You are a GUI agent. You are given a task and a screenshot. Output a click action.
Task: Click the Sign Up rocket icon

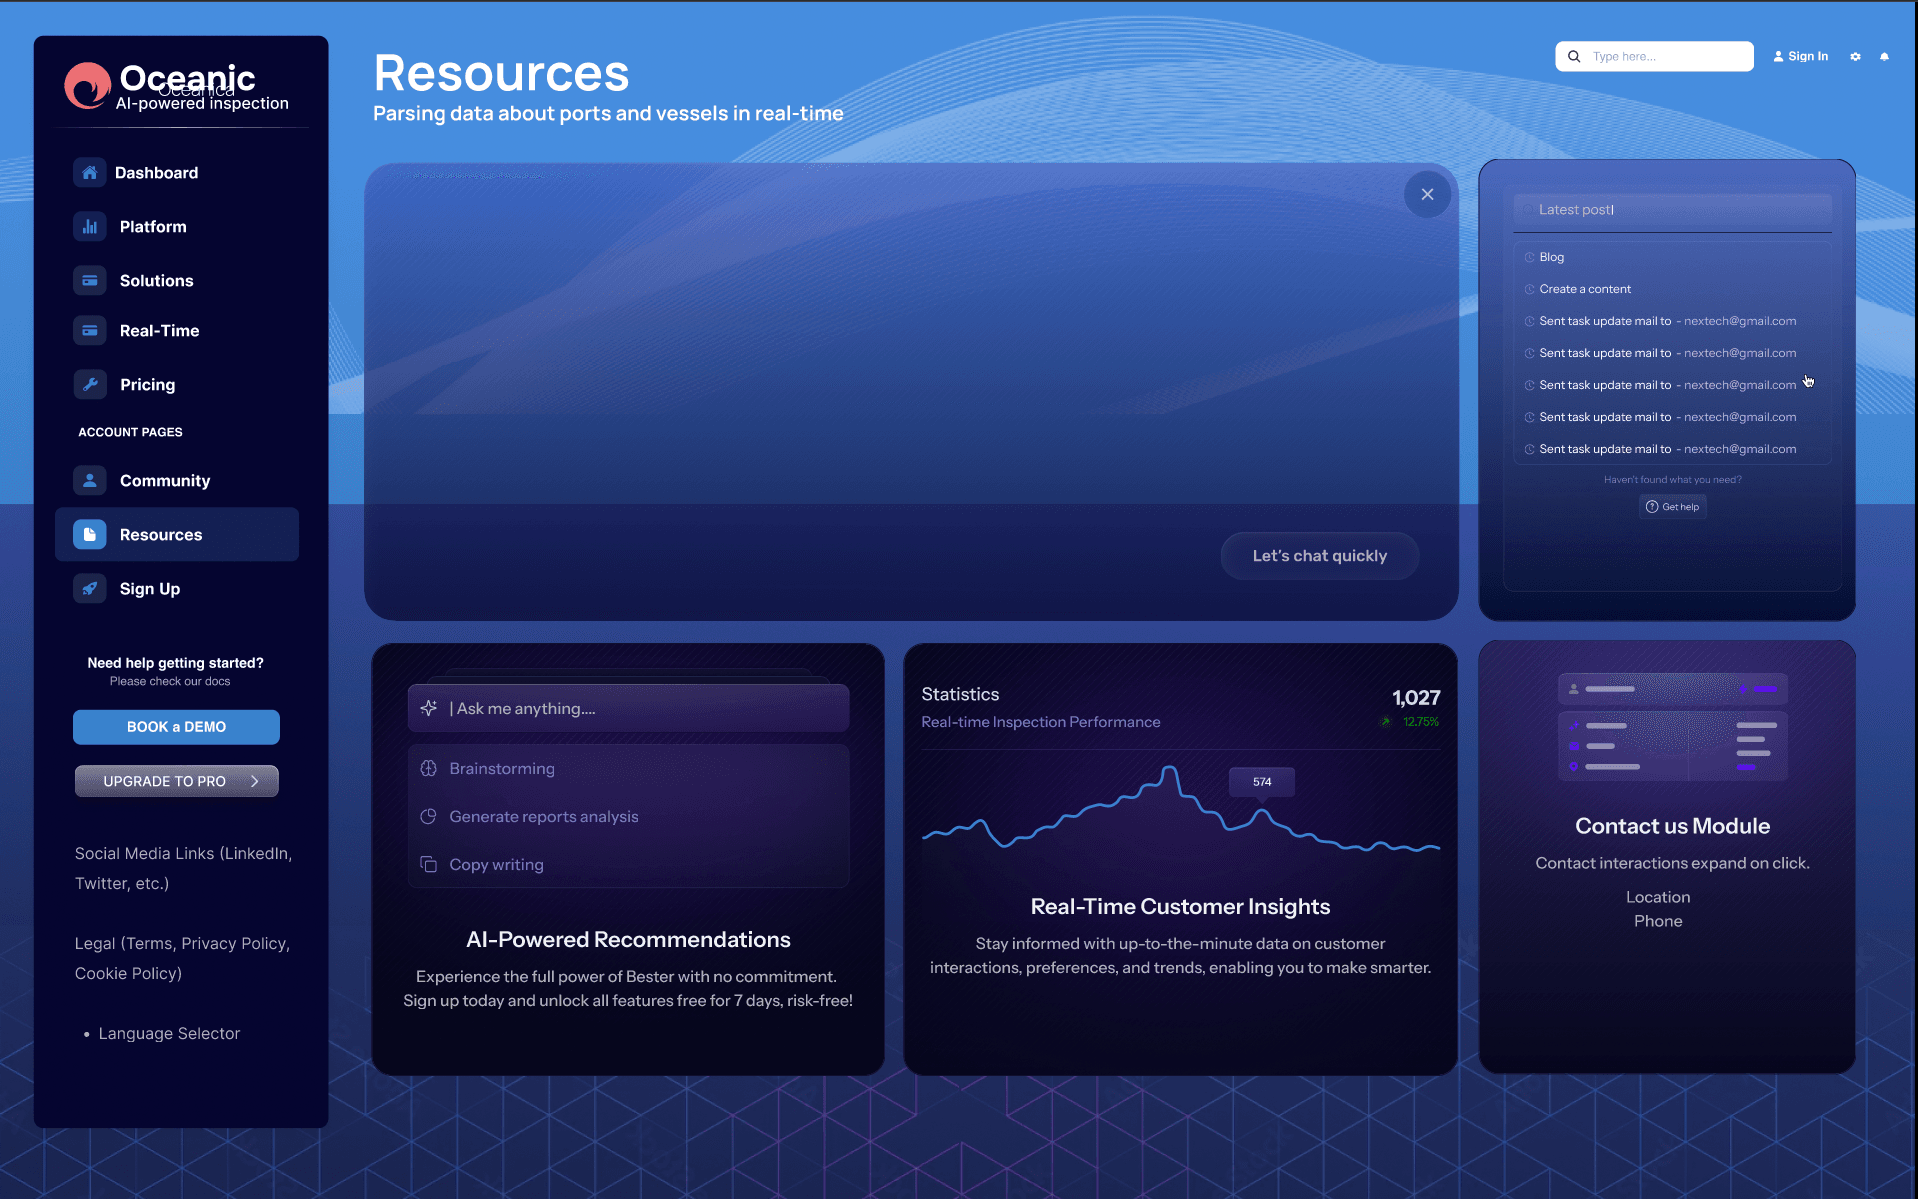(89, 589)
